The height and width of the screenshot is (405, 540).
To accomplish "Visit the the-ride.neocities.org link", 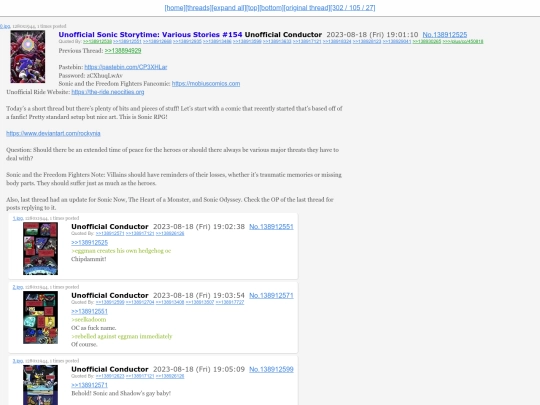I will 108,92.
